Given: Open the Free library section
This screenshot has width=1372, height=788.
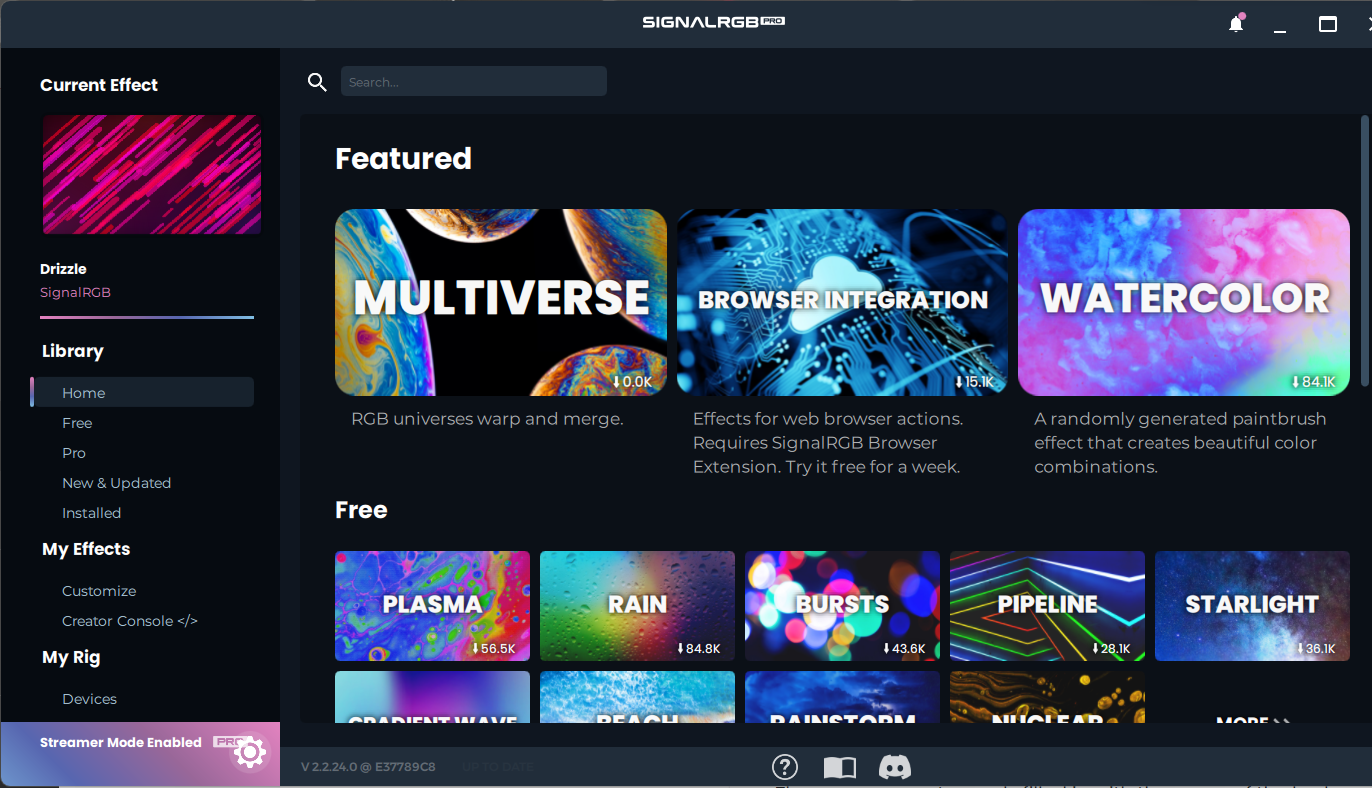Looking at the screenshot, I should [77, 423].
